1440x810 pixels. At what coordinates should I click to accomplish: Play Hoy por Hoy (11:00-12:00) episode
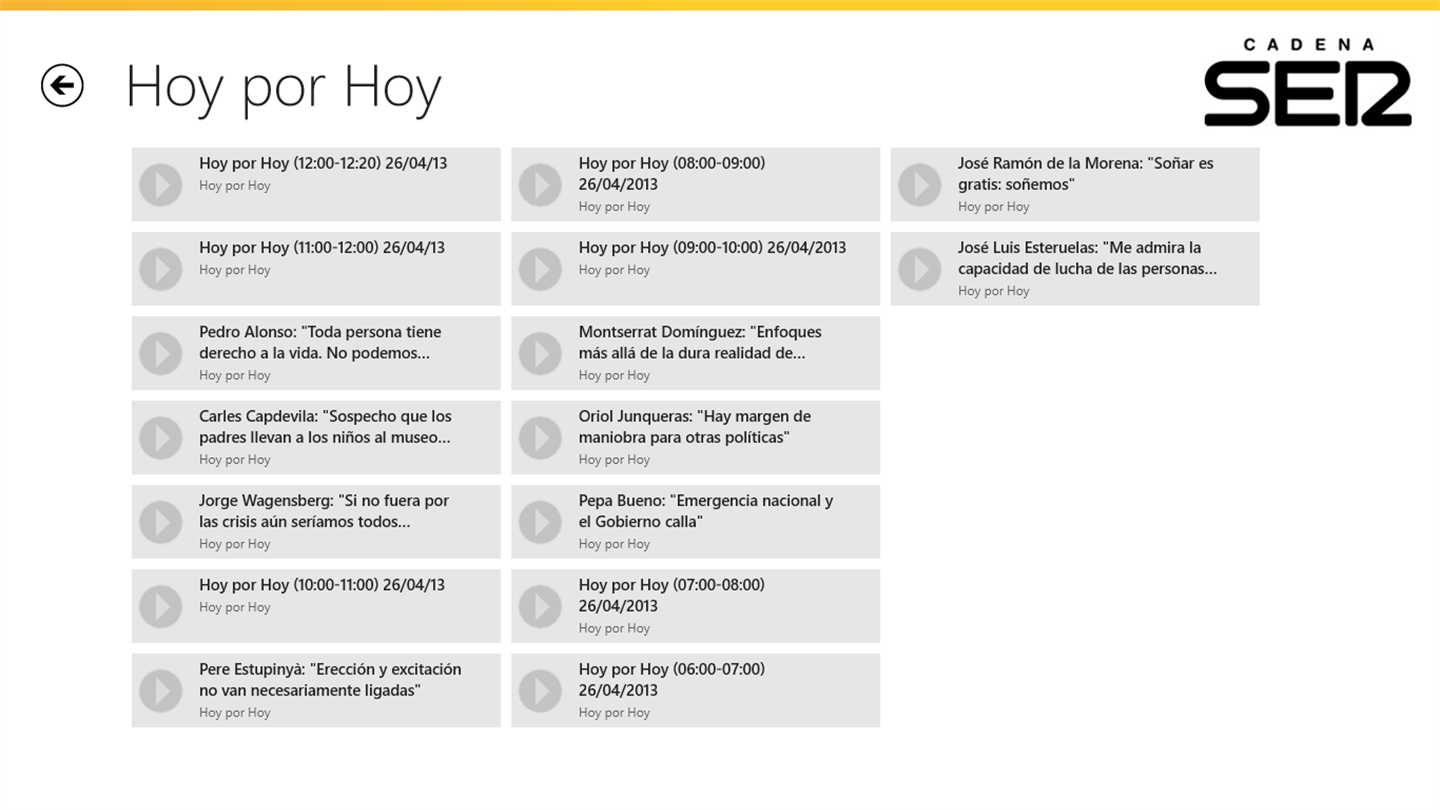click(161, 269)
